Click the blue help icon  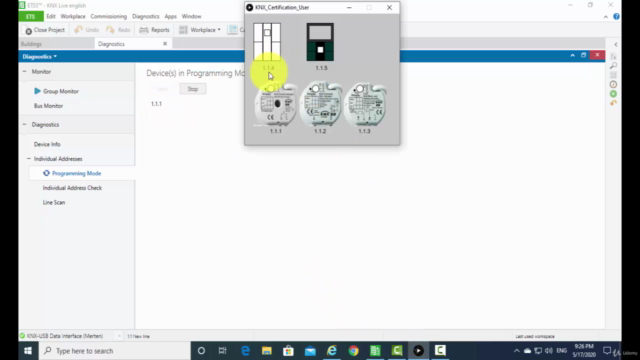(x=616, y=16)
